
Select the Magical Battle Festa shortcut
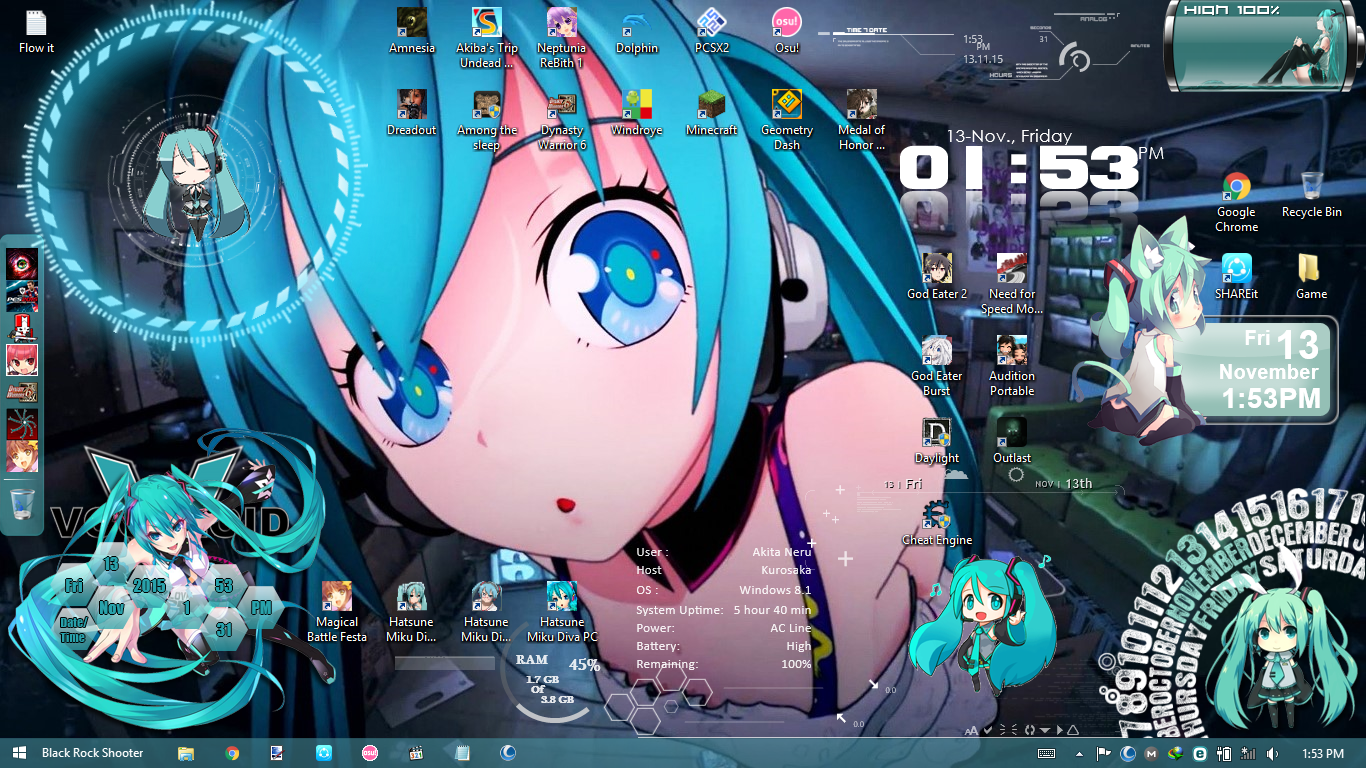pyautogui.click(x=337, y=612)
